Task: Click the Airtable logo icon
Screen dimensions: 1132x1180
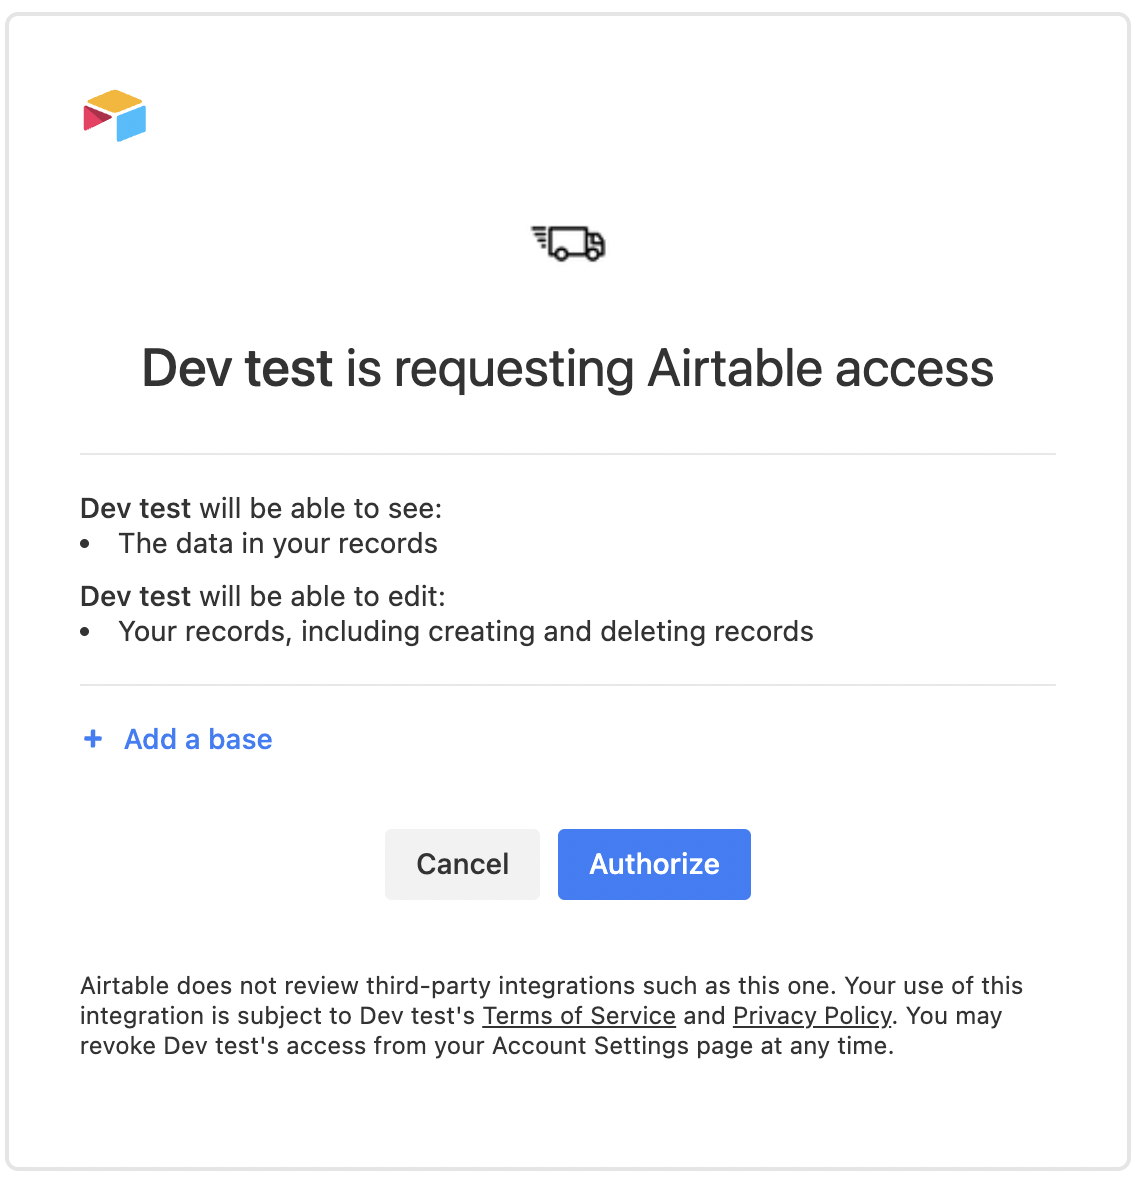Action: [114, 115]
